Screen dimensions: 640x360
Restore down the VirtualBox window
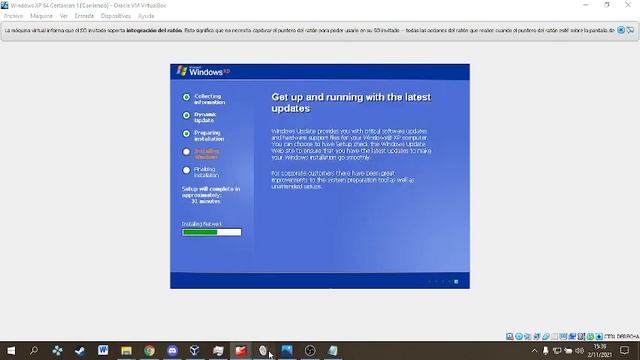607,5
